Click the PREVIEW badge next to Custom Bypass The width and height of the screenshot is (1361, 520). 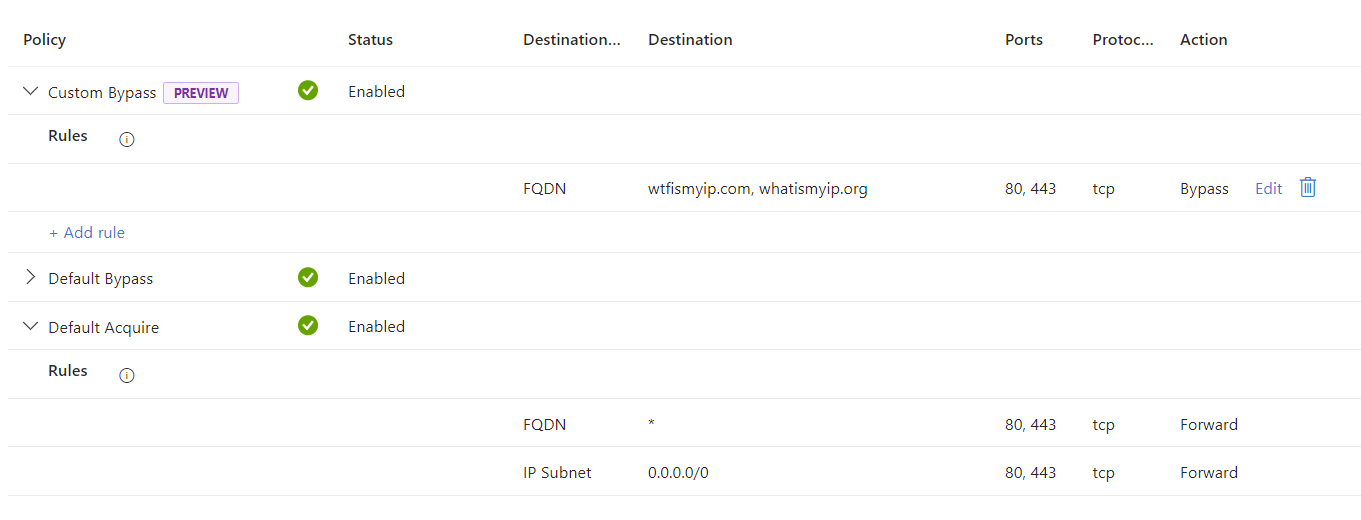point(201,93)
